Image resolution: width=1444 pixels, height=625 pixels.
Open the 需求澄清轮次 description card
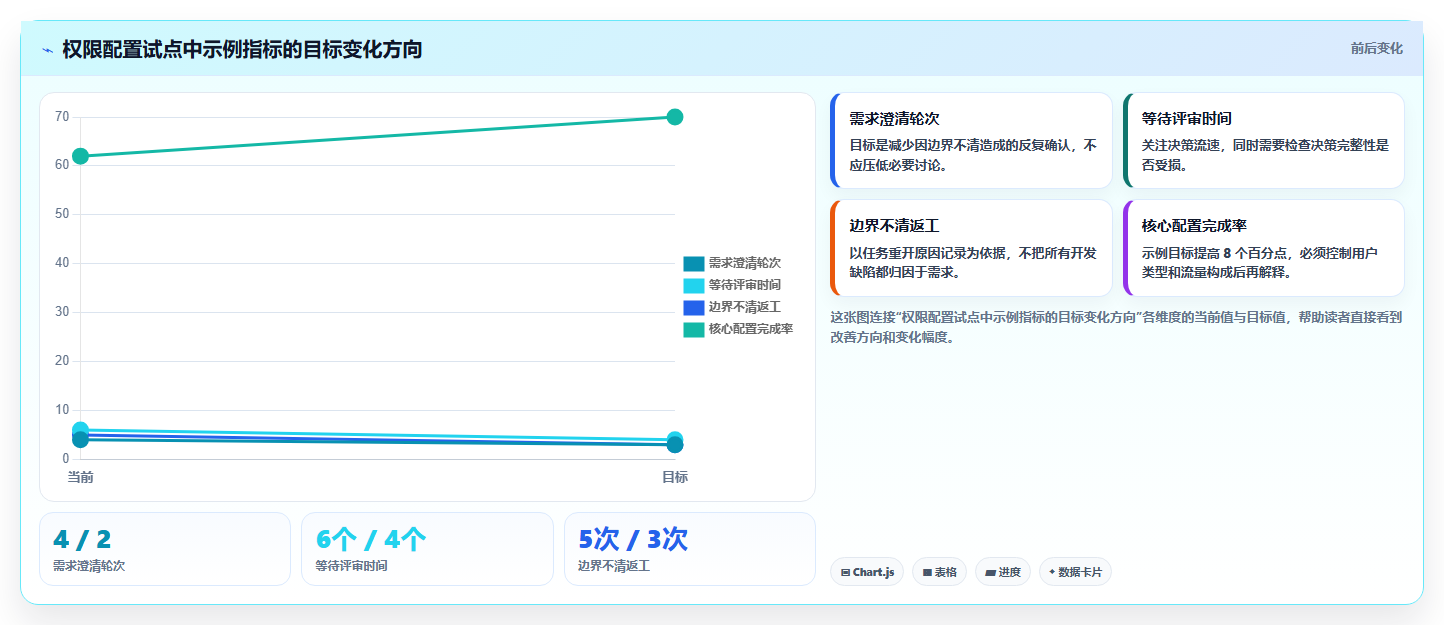[971, 140]
